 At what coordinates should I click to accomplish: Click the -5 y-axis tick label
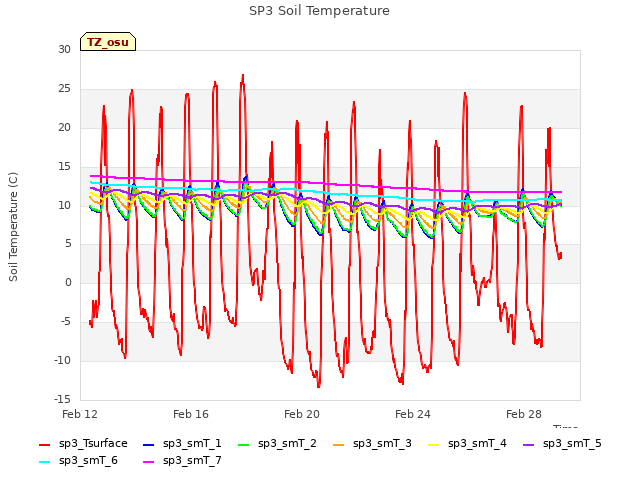click(64, 322)
